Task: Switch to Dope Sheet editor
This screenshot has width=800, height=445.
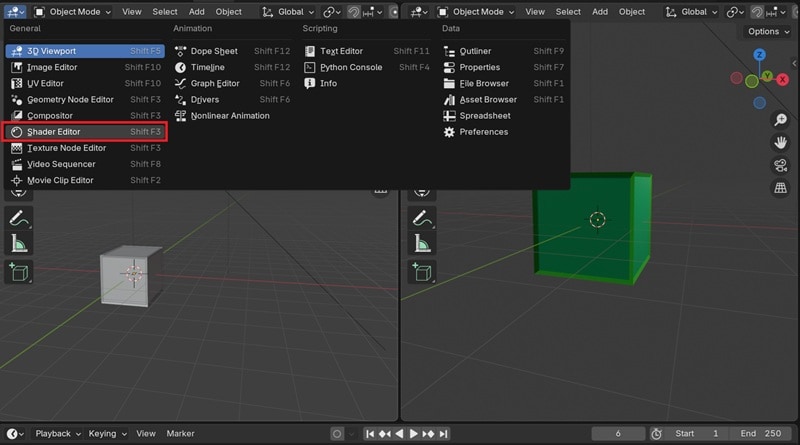Action: pyautogui.click(x=232, y=51)
